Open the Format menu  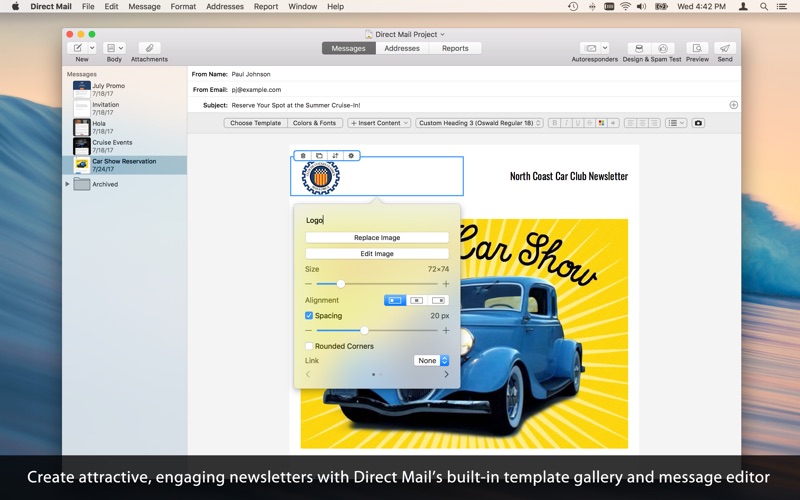[x=183, y=7]
